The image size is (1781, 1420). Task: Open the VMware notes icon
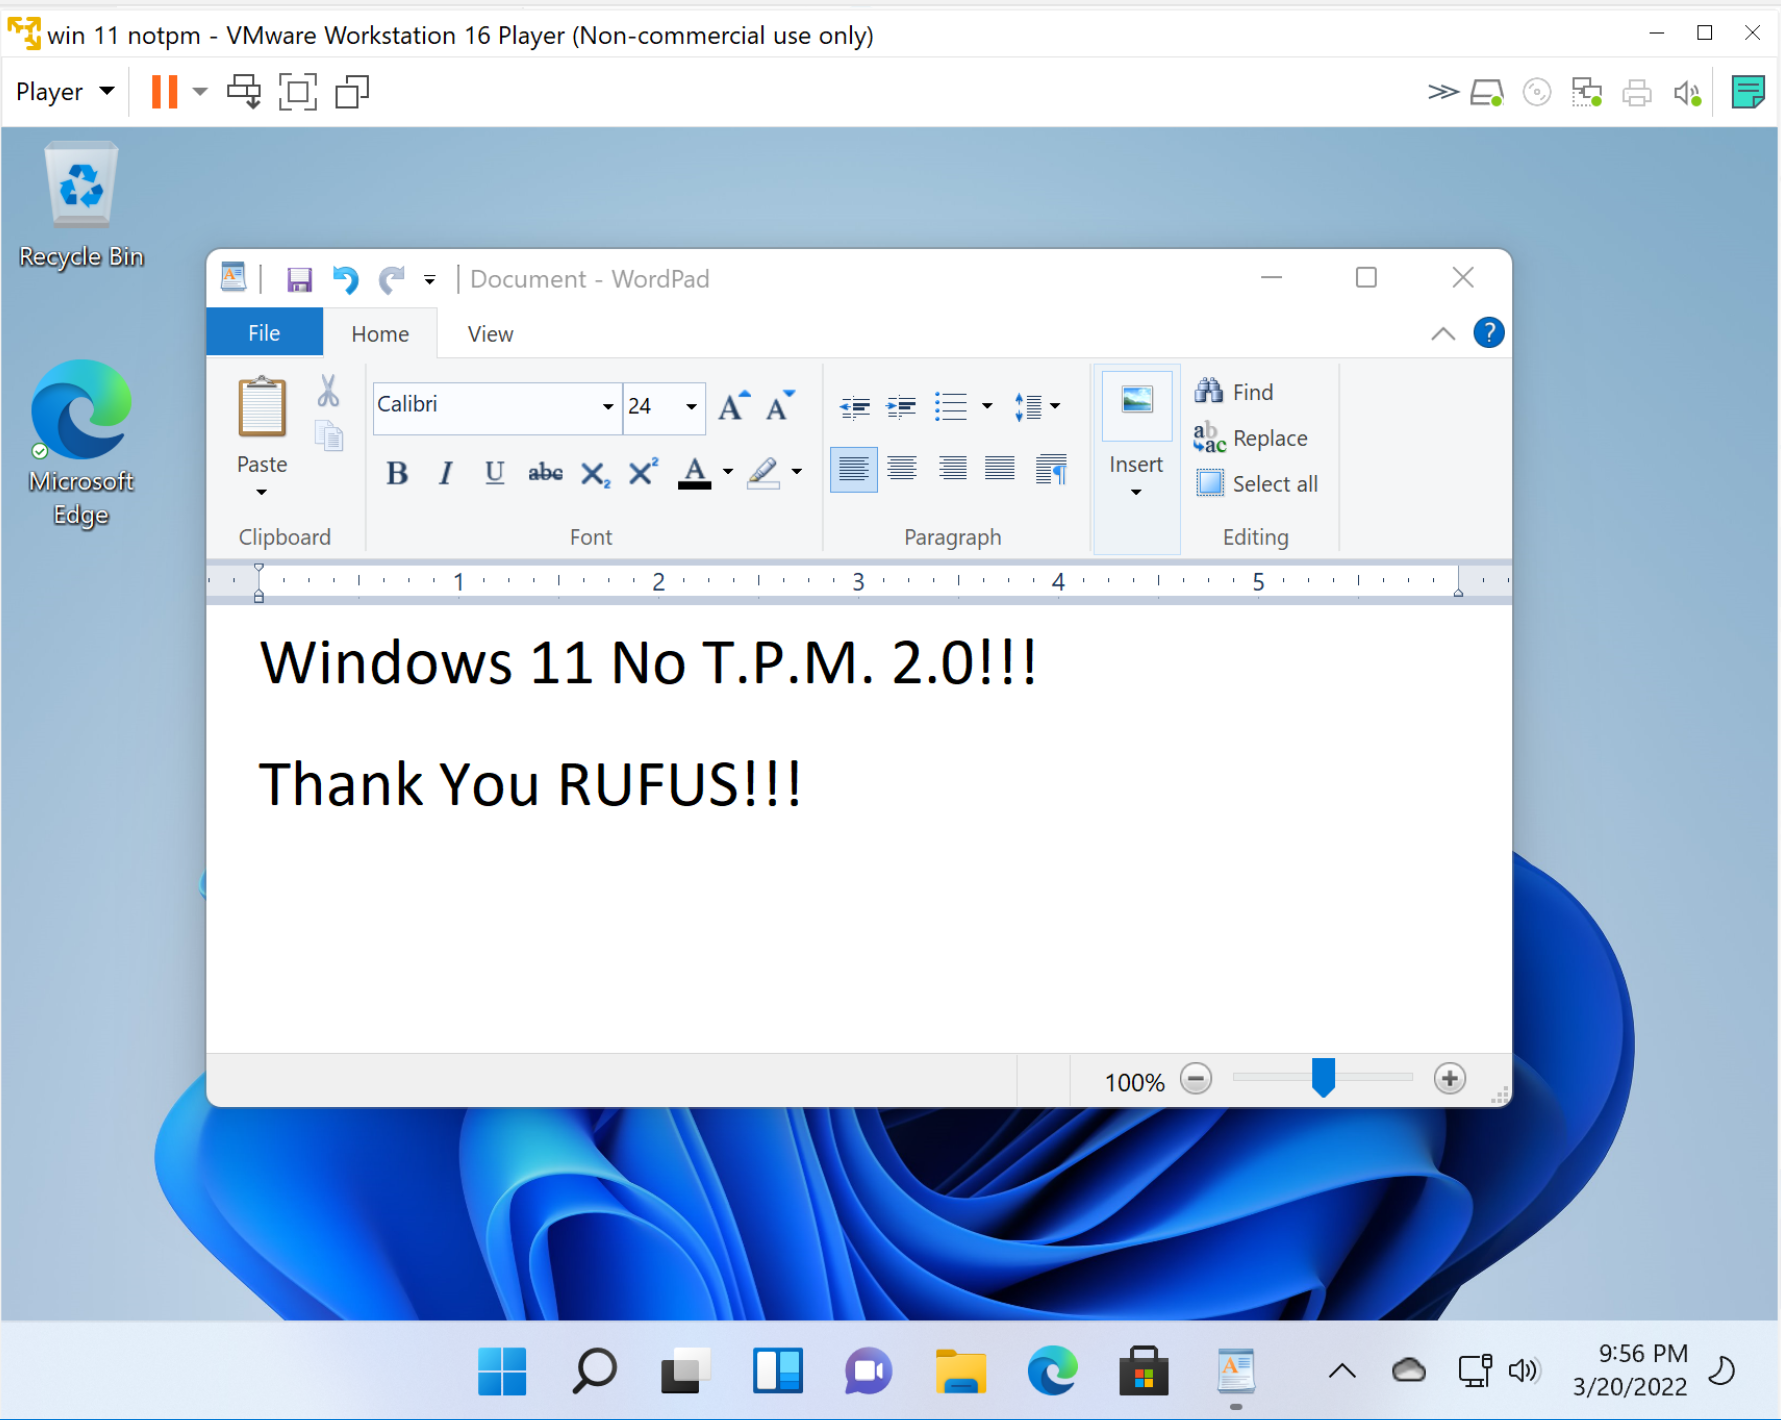click(x=1748, y=92)
